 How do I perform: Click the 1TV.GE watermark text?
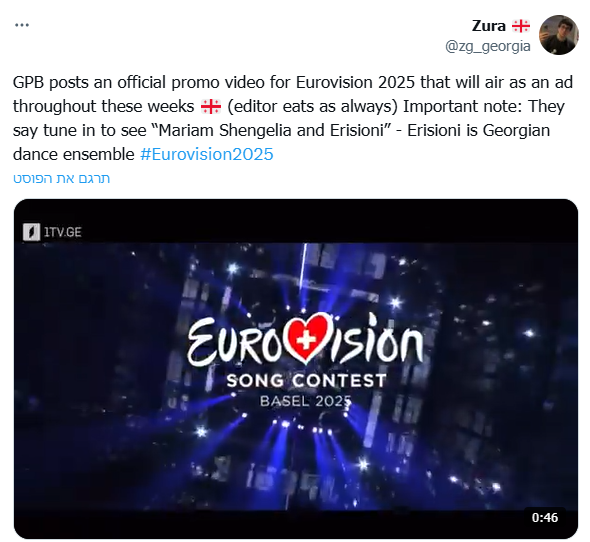[x=62, y=232]
